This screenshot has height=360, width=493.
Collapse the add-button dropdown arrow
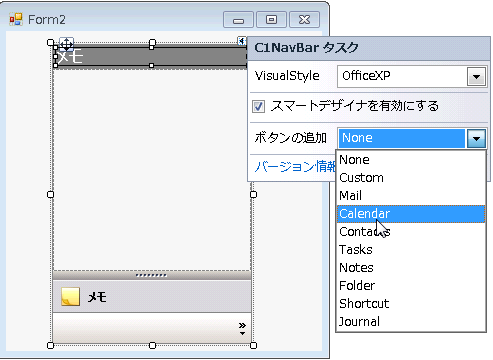tap(476, 138)
